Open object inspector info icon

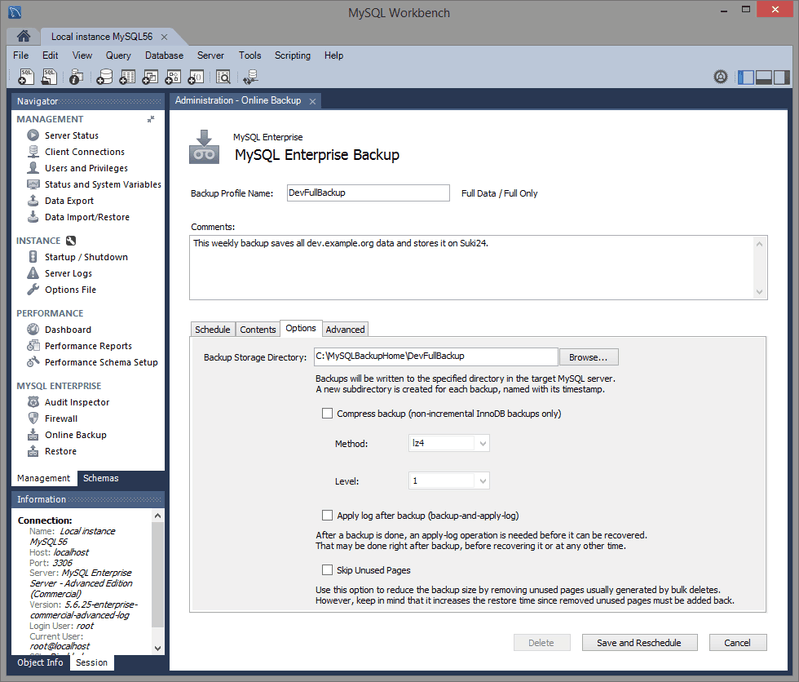pyautogui.click(x=76, y=76)
